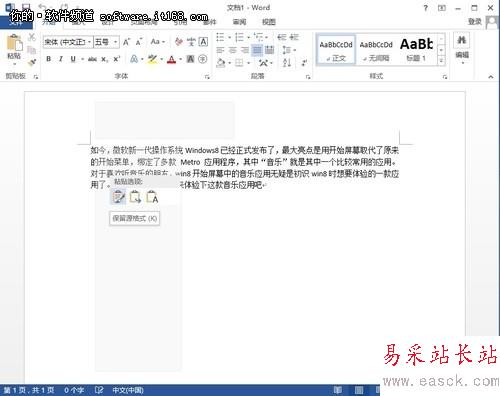This screenshot has width=500, height=396.
Task: Click the Clear Formatting eraser icon
Action: (178, 42)
